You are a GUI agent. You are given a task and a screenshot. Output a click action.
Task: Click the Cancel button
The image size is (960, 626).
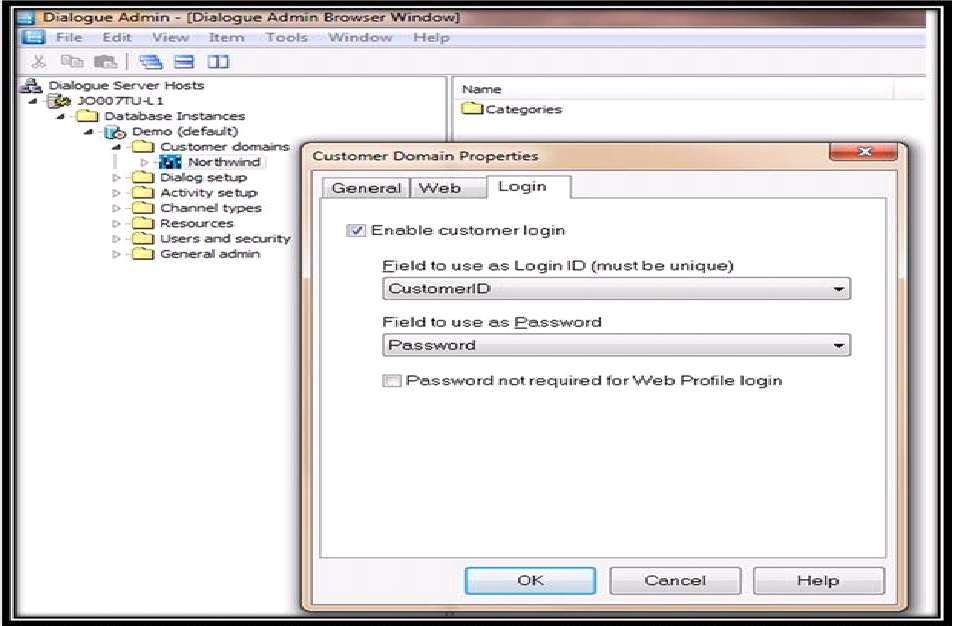[674, 581]
